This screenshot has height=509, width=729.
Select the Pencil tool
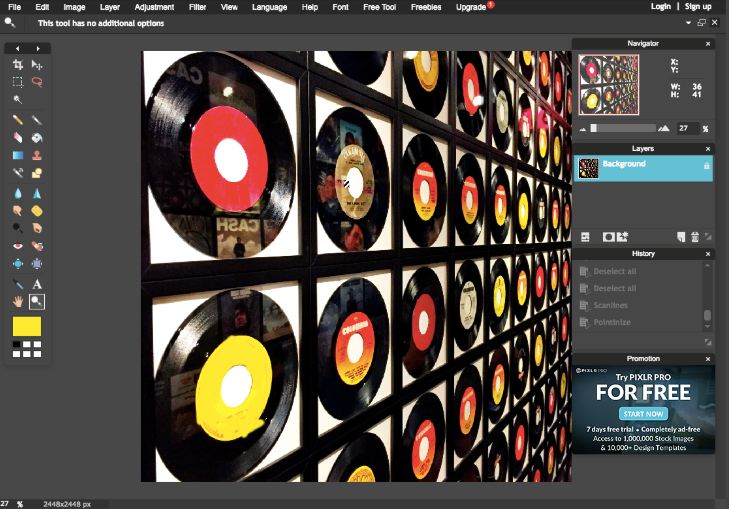coord(18,119)
